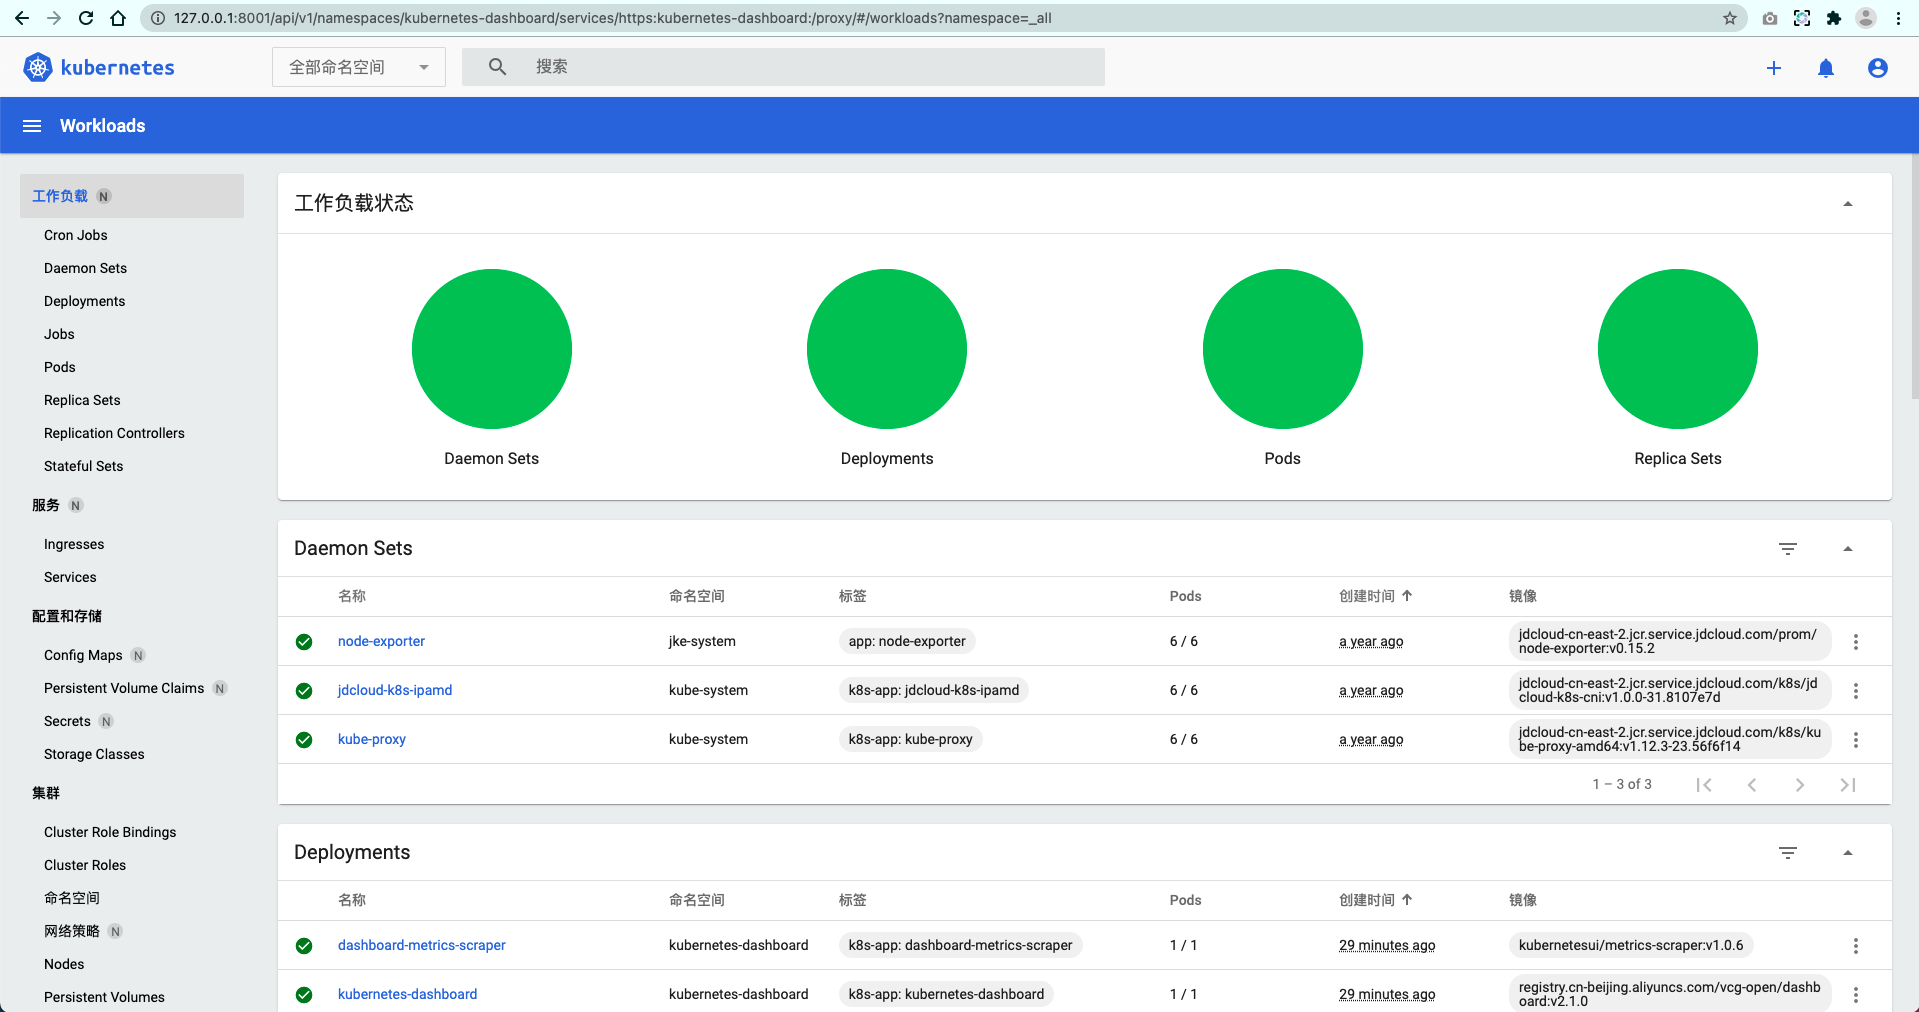Screen dimensions: 1919x1012
Task: Open Storage Classes in sidebar
Action: pyautogui.click(x=94, y=754)
